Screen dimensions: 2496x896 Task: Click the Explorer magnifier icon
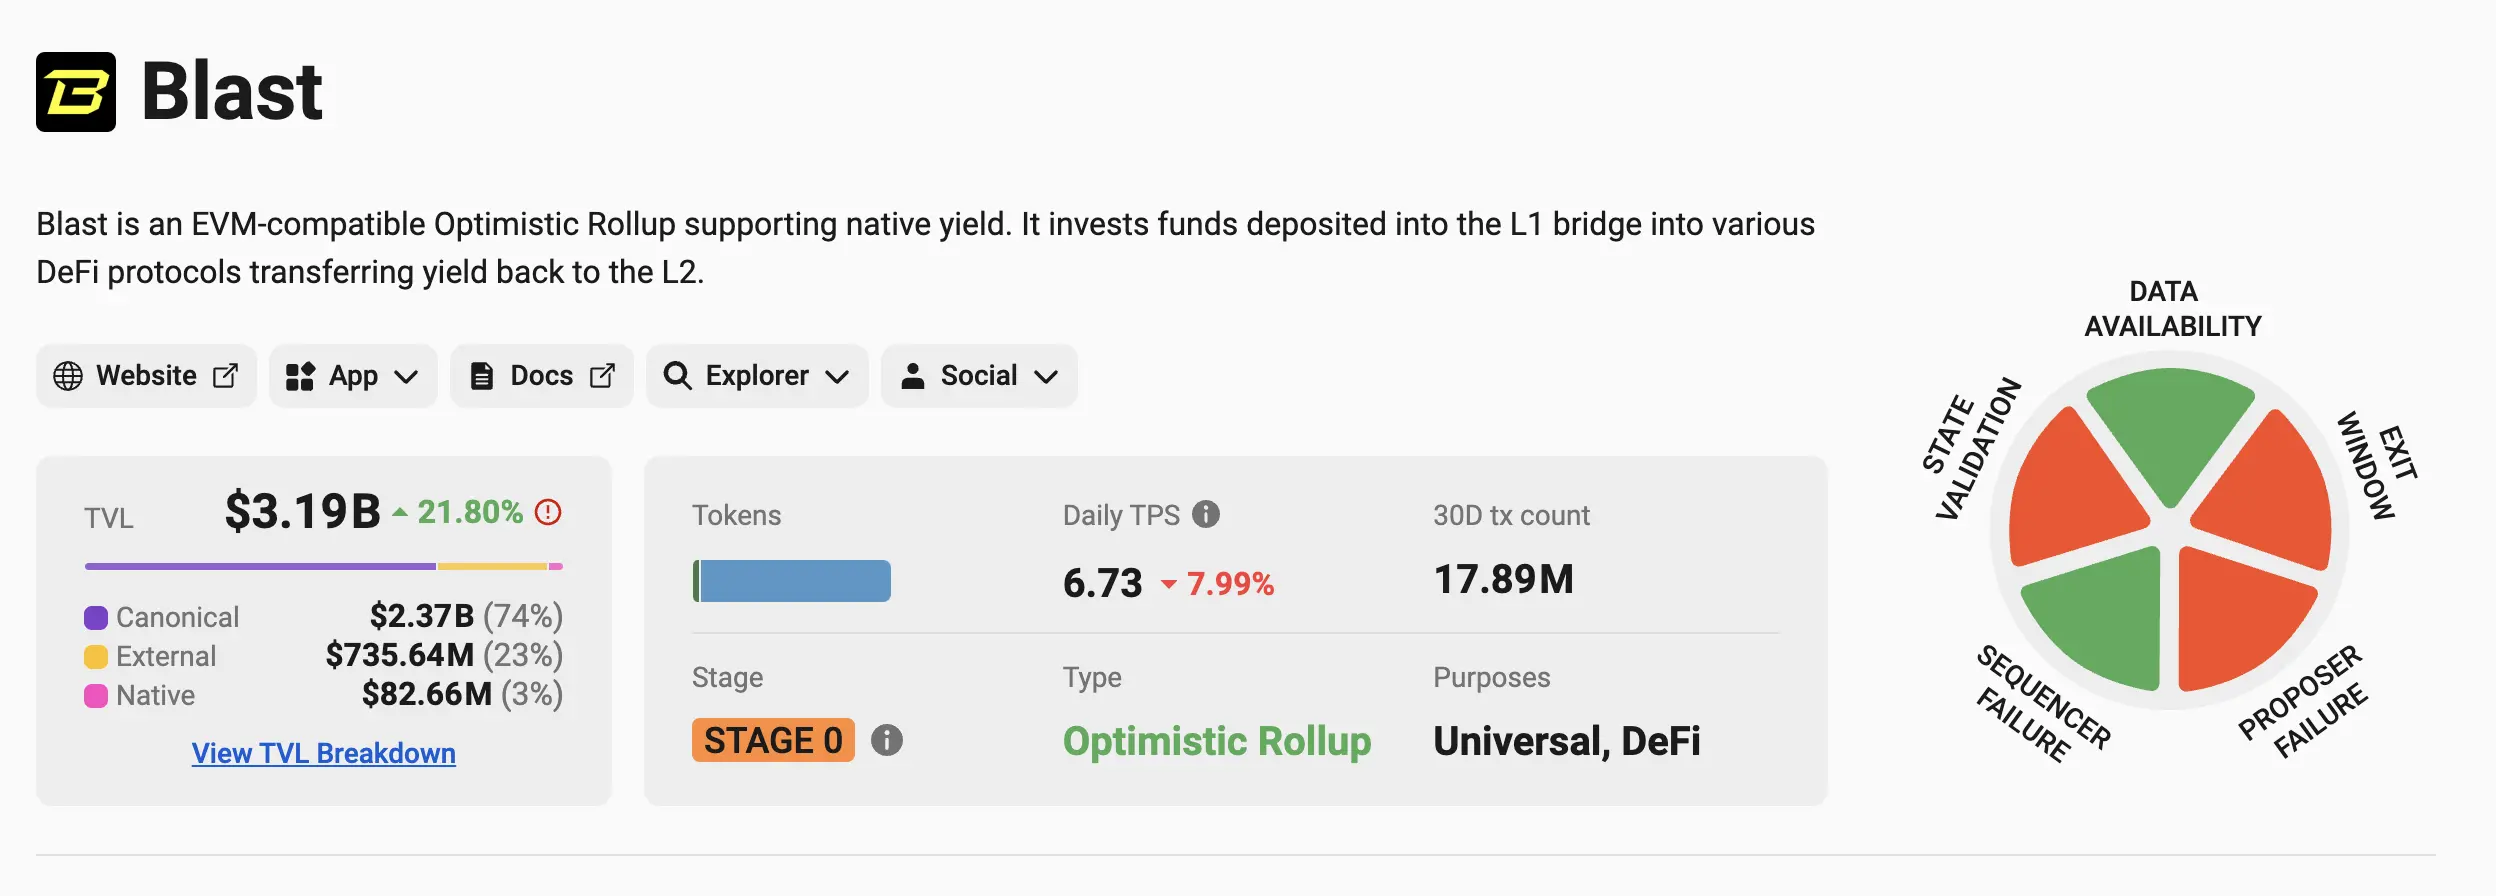click(x=677, y=376)
